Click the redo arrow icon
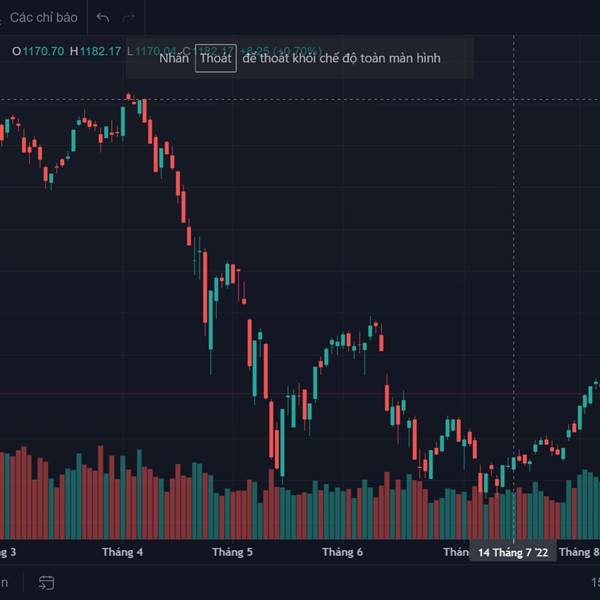 [129, 18]
